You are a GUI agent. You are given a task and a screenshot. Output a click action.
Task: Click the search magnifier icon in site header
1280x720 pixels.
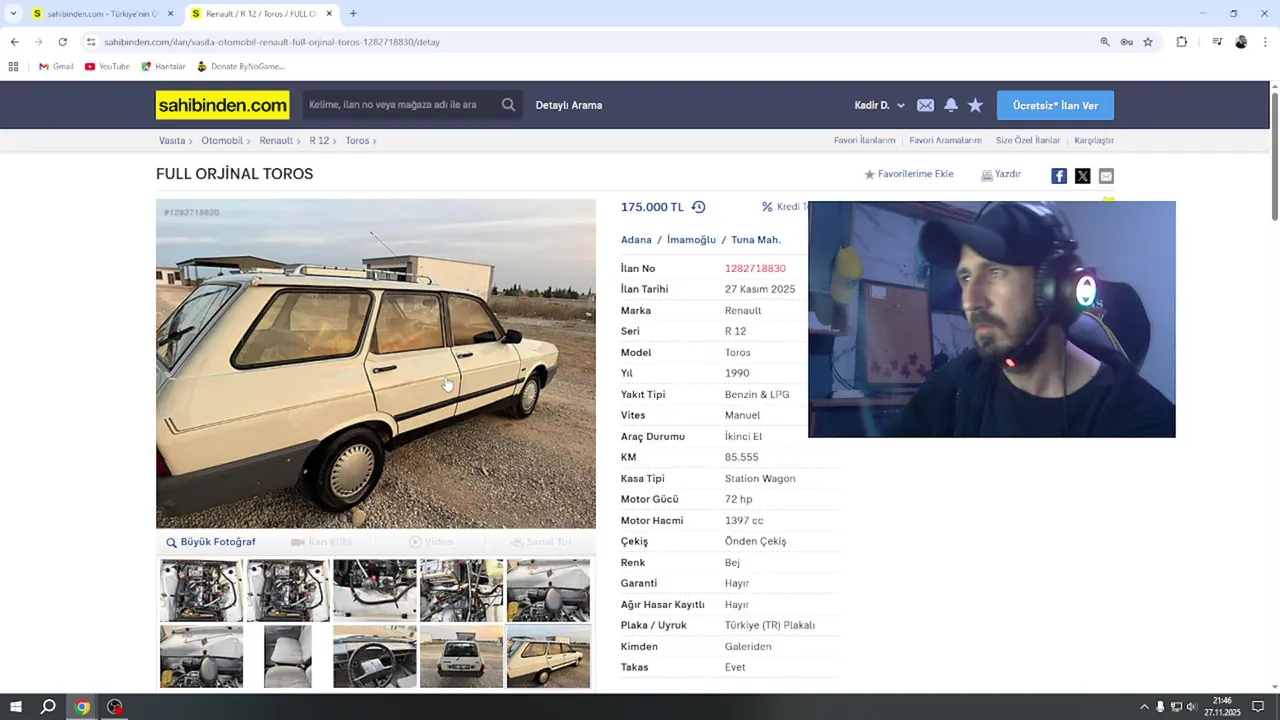[508, 105]
